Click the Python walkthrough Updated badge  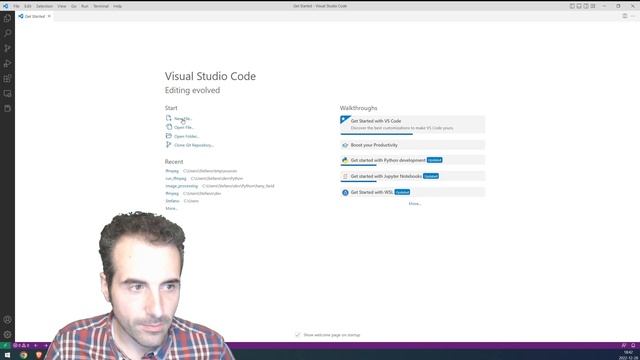[x=434, y=160]
